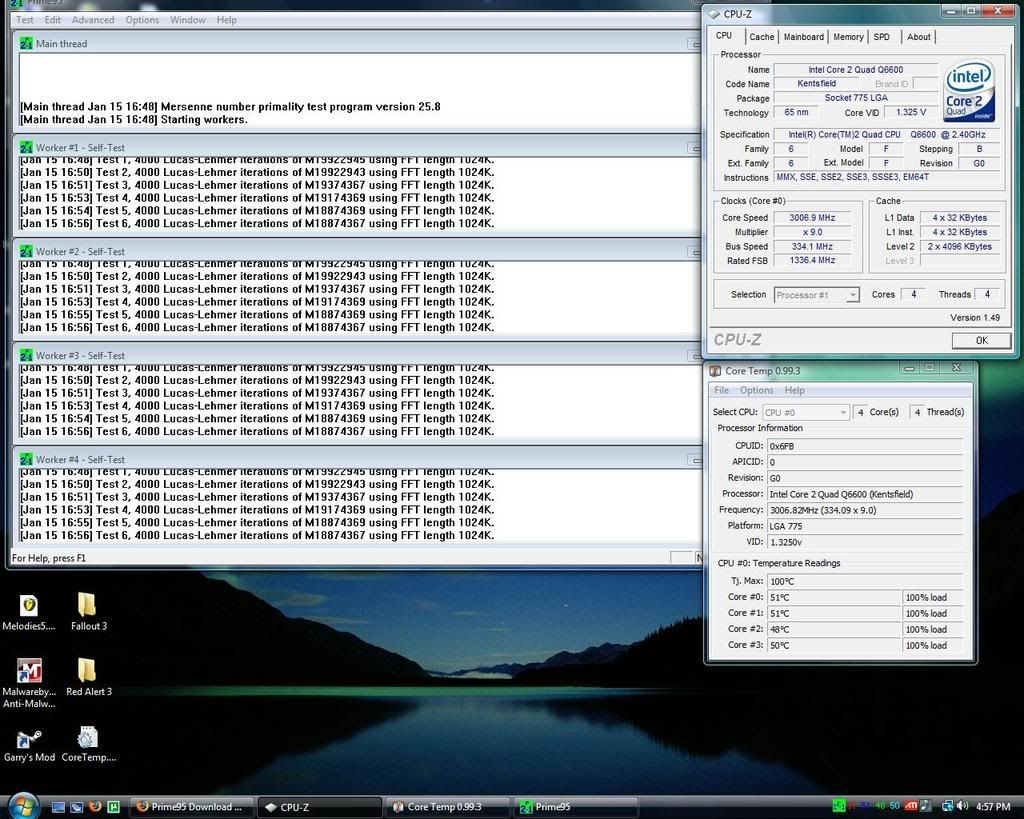Click Intel Core 2 Quad logo in CPU-Z
The image size is (1024, 819).
click(x=969, y=91)
